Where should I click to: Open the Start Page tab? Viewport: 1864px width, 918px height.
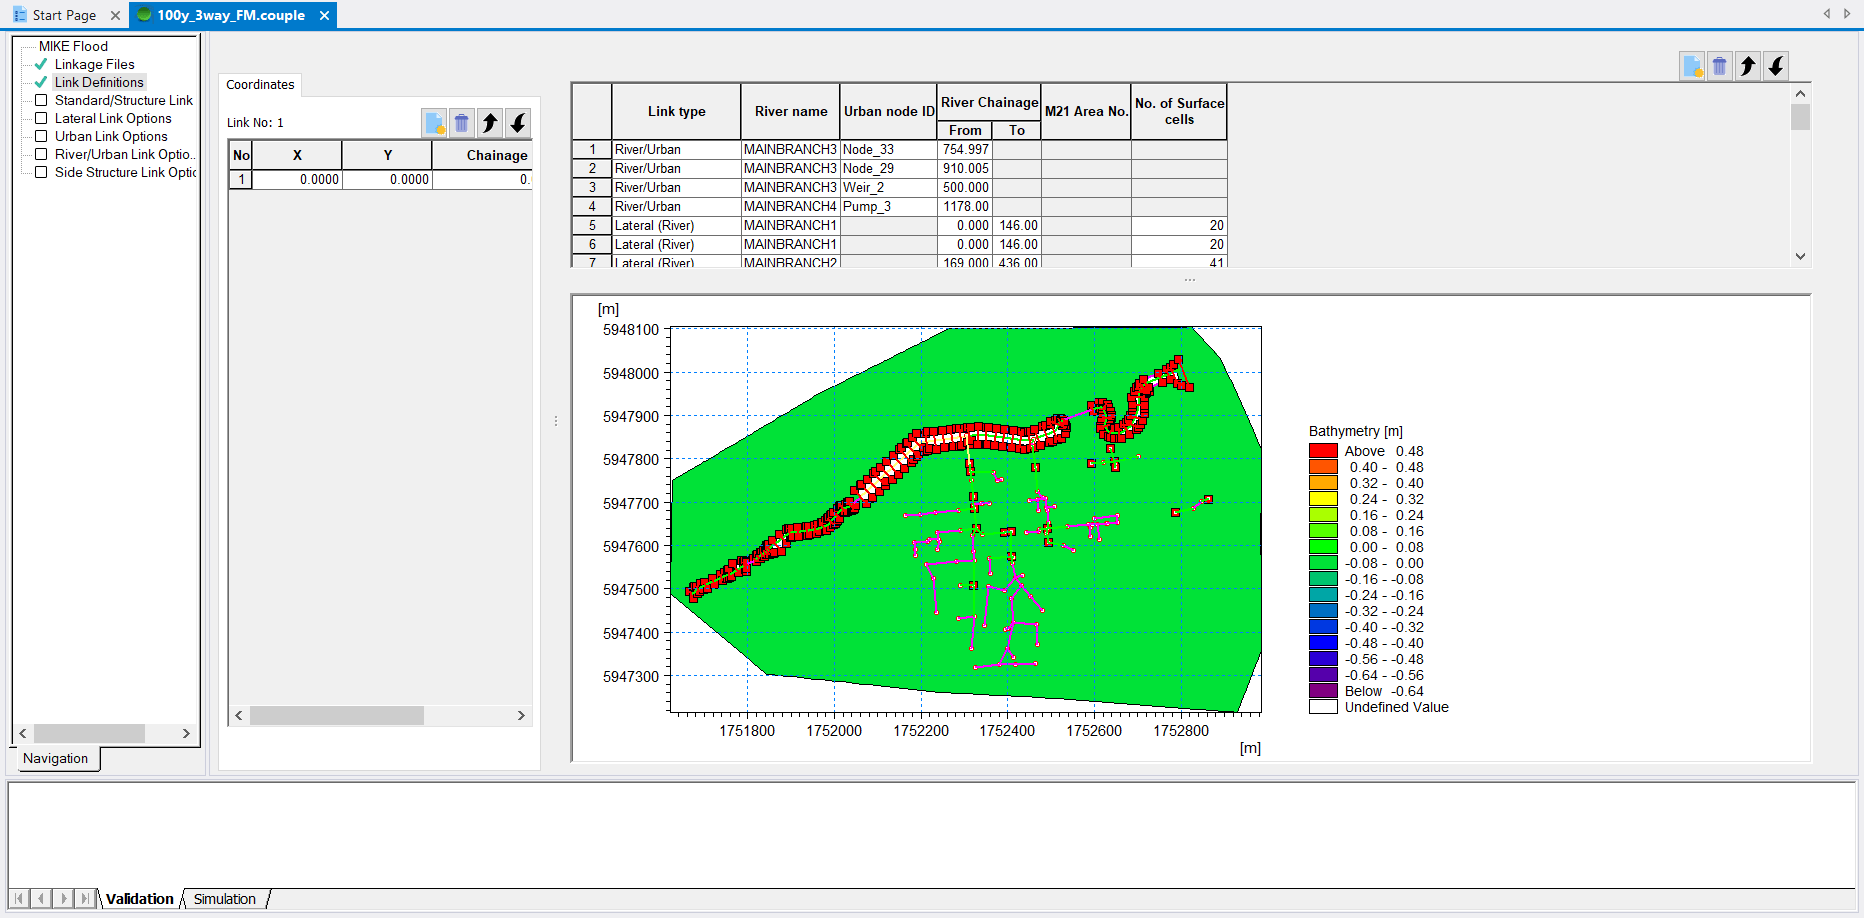pos(64,15)
